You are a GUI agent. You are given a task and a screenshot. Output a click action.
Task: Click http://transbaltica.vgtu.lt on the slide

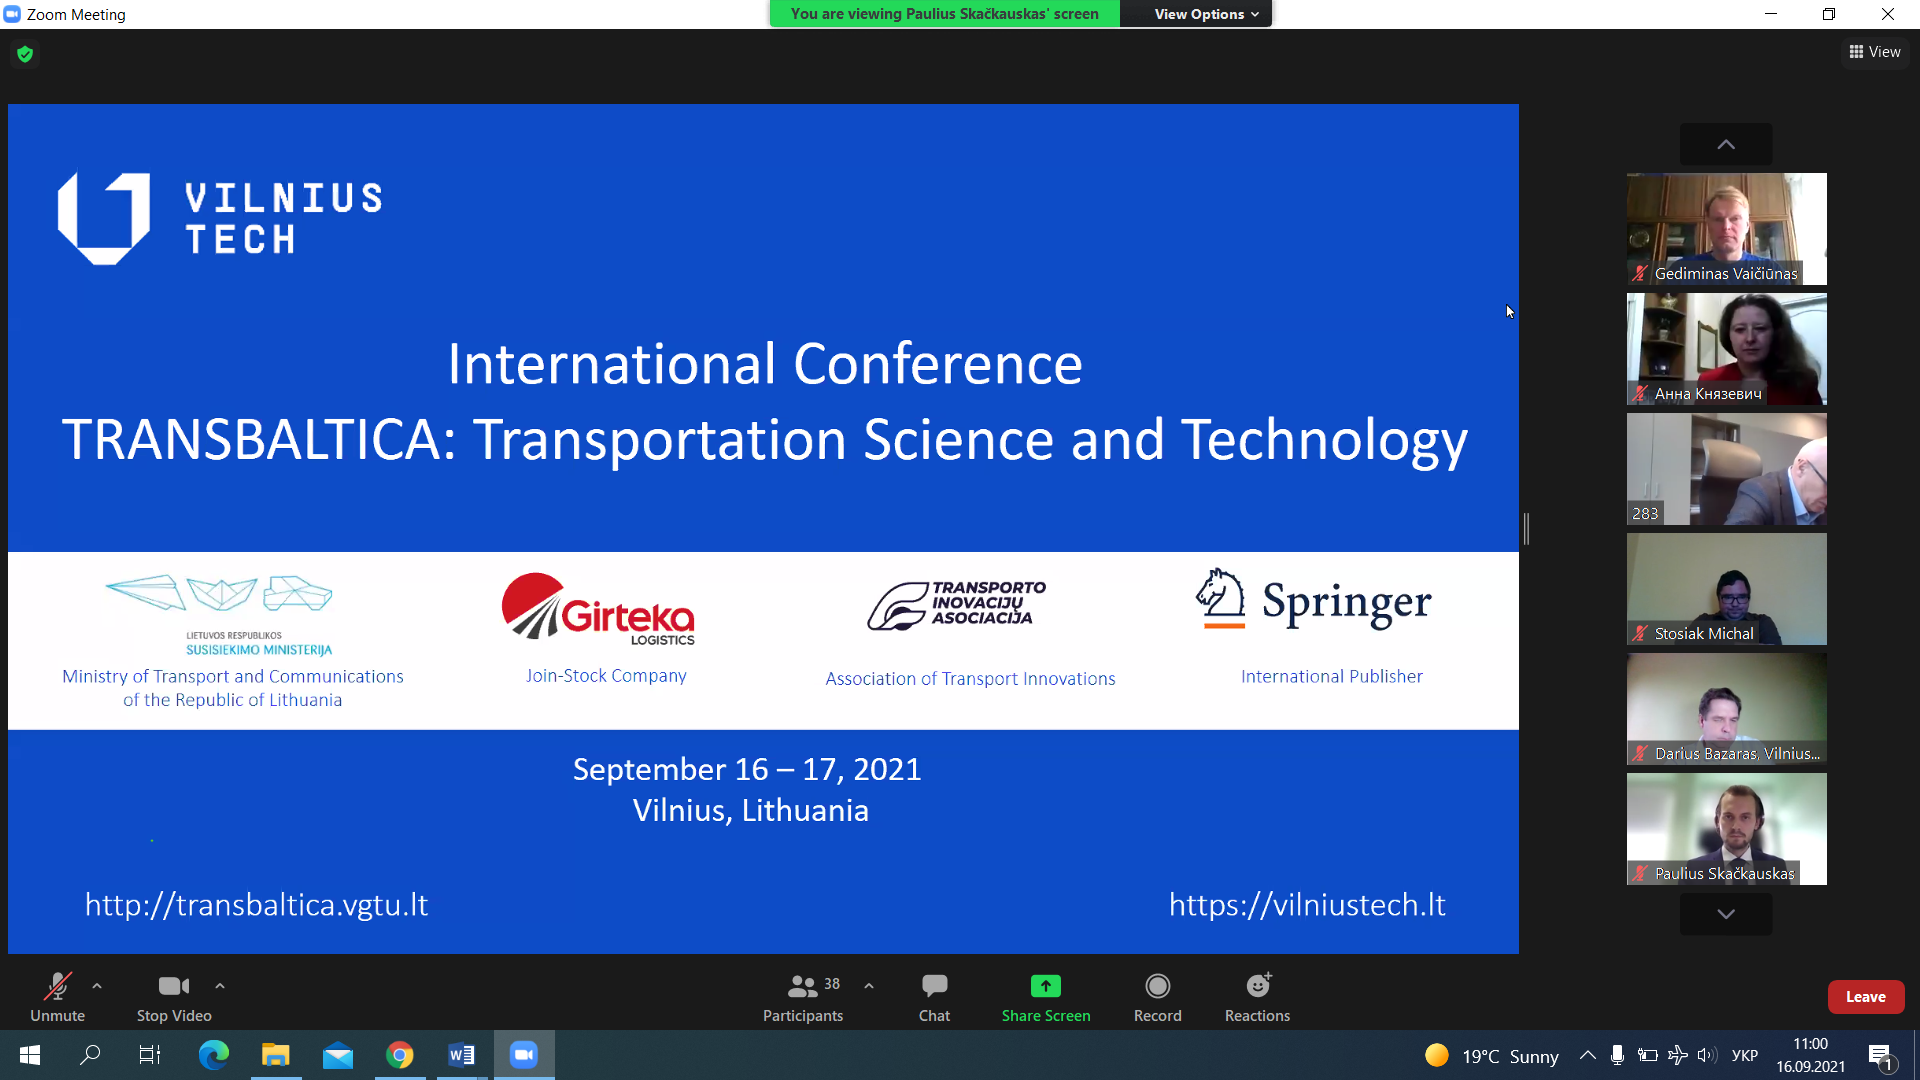[256, 905]
